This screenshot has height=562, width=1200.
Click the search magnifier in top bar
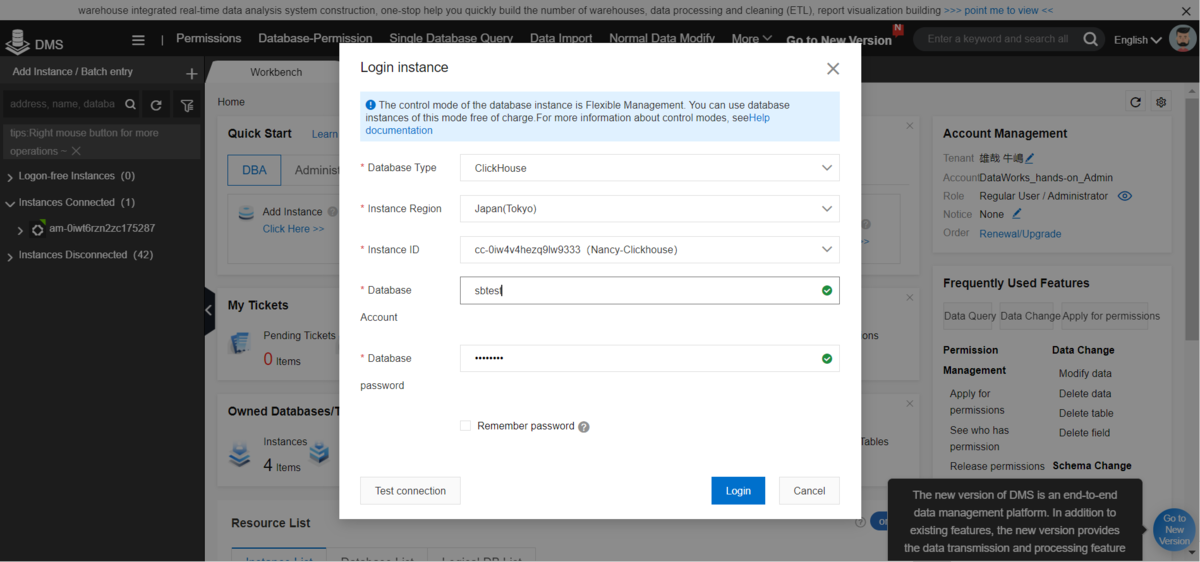click(1091, 40)
